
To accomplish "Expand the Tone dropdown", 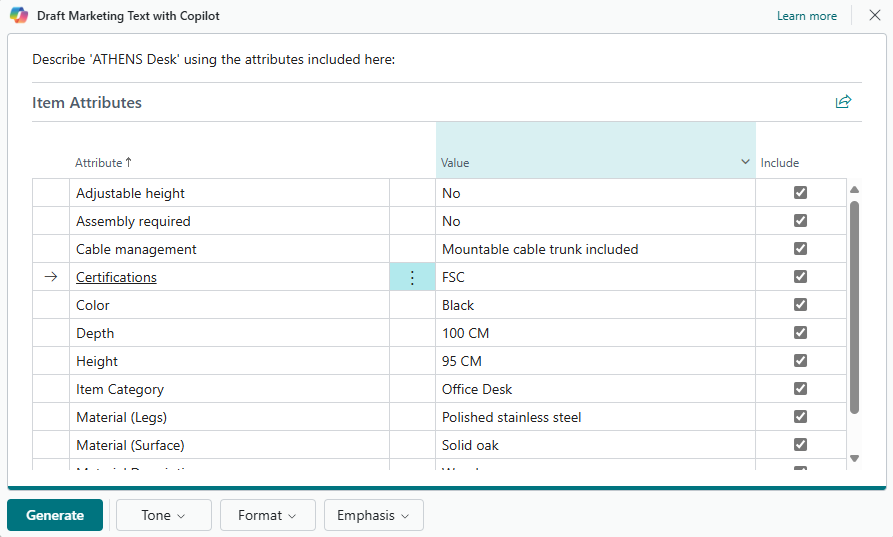I will point(163,515).
